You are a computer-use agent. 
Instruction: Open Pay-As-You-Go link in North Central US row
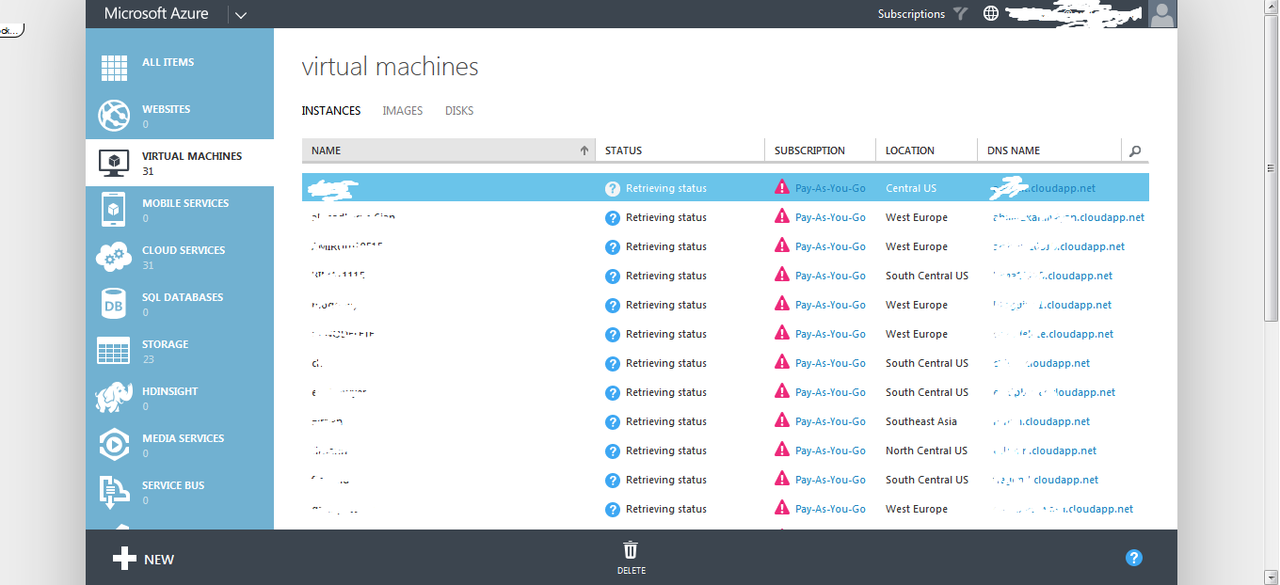[830, 451]
